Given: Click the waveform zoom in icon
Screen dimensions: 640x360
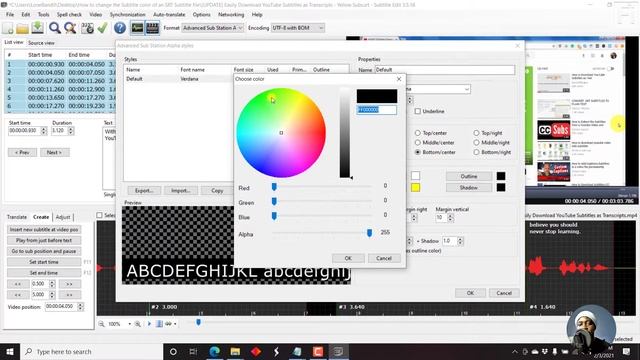Looking at the screenshot, I should [138, 324].
